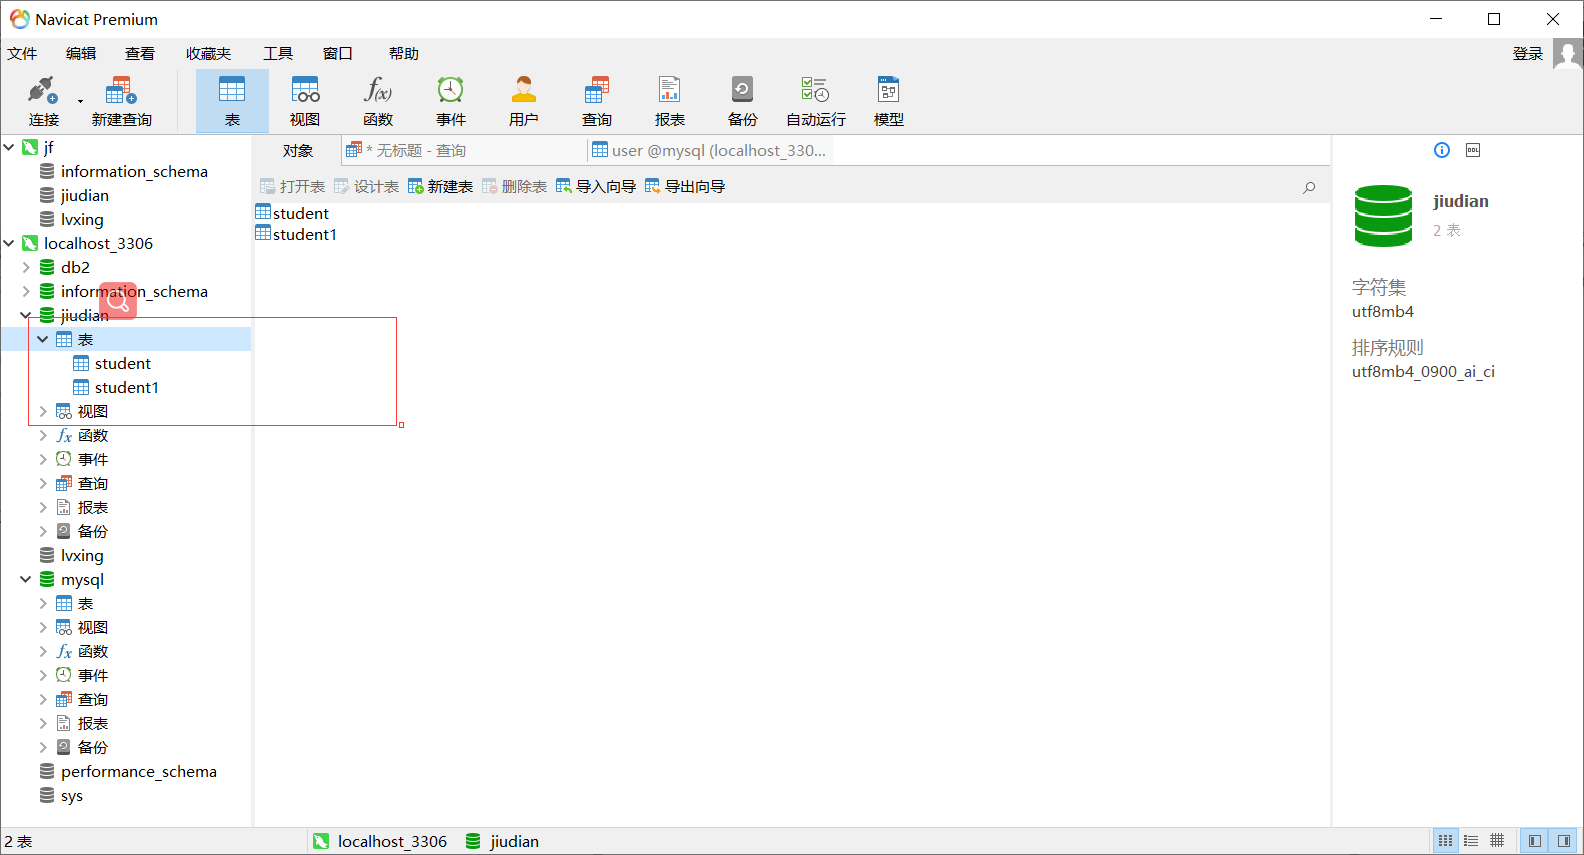Toggle the right information pane
Screen dimensions: 1584x855
coord(1564,841)
